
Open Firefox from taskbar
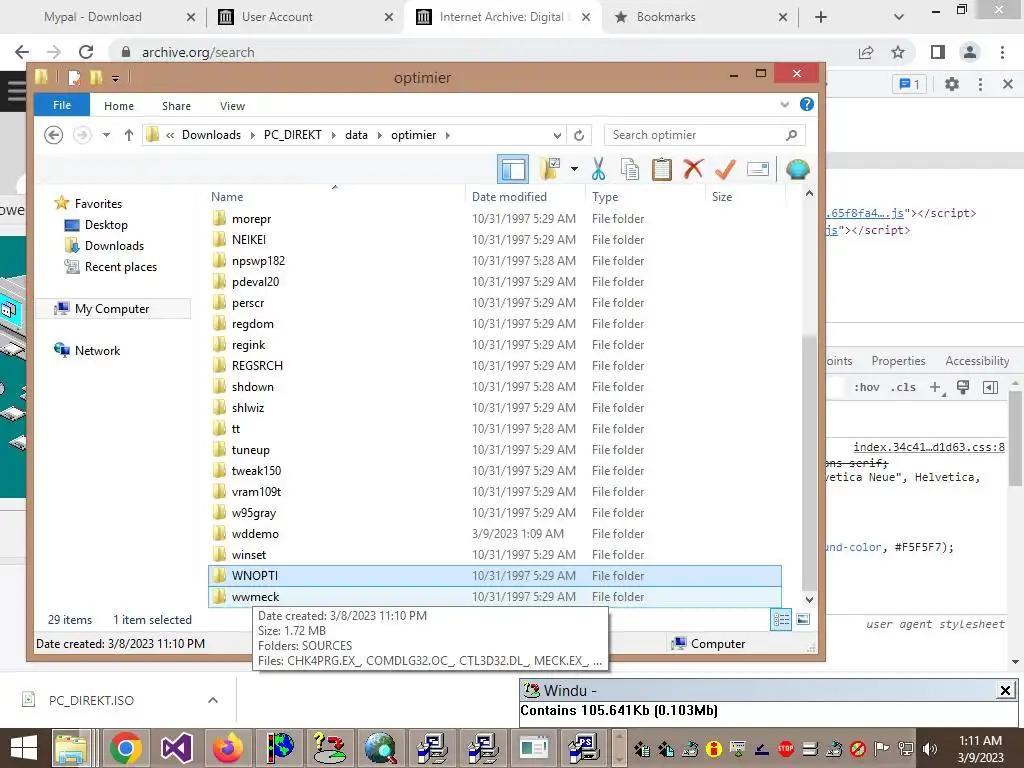click(x=227, y=748)
